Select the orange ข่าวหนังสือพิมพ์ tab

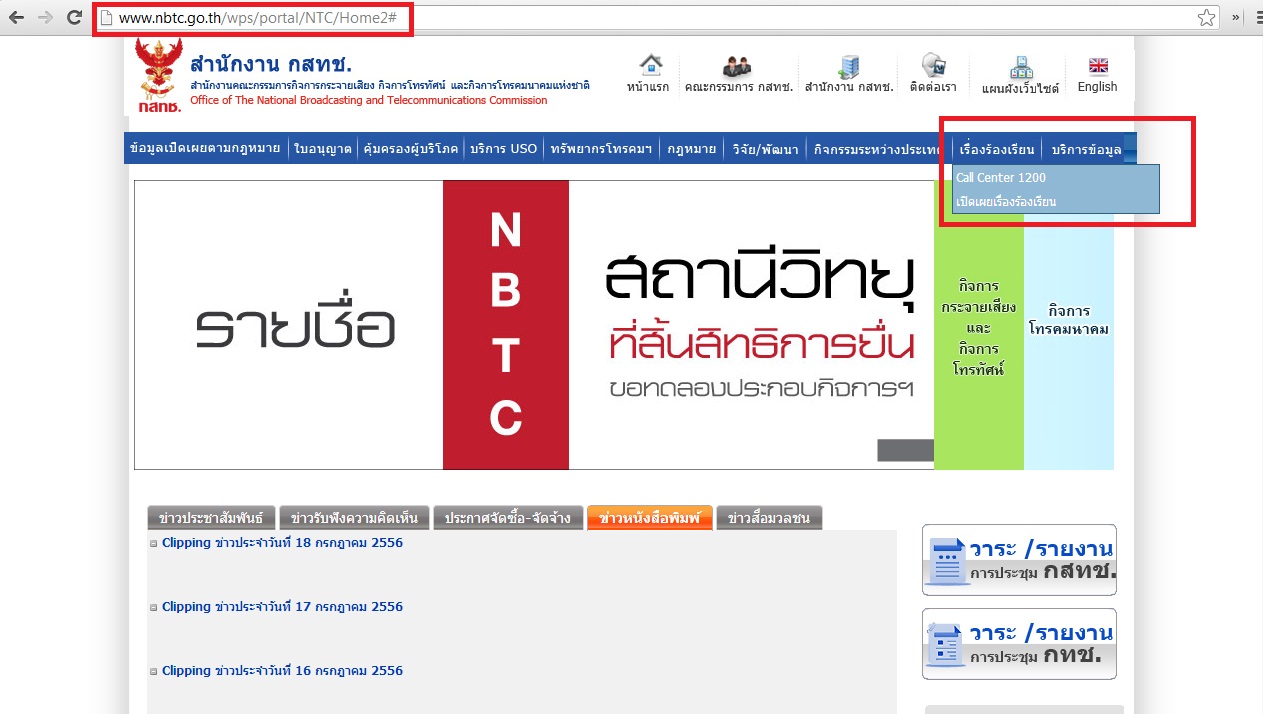(650, 518)
